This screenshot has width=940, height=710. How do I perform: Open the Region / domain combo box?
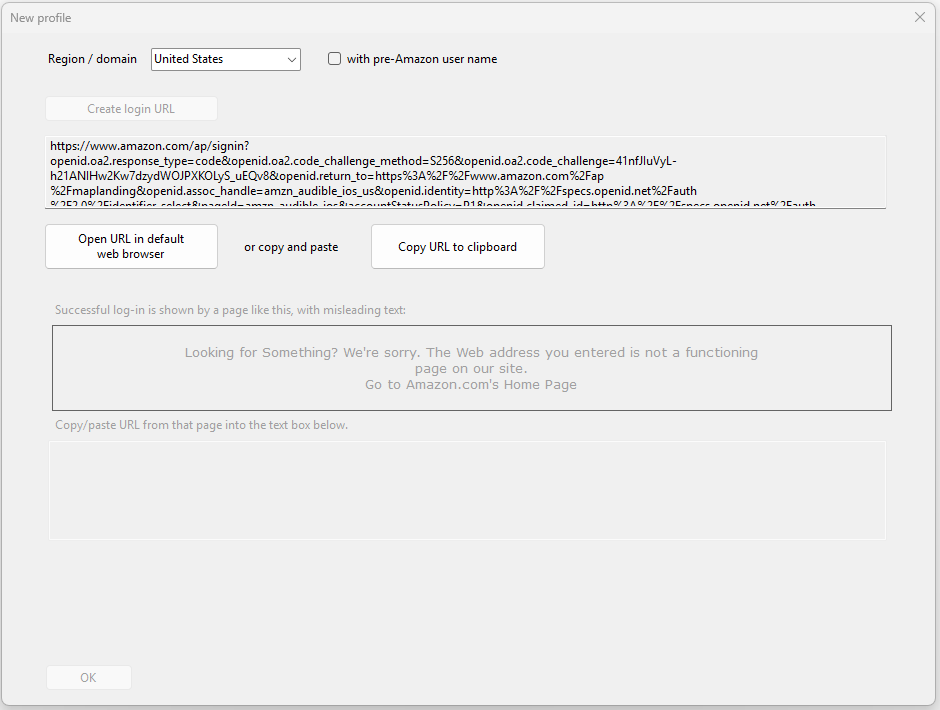point(225,59)
